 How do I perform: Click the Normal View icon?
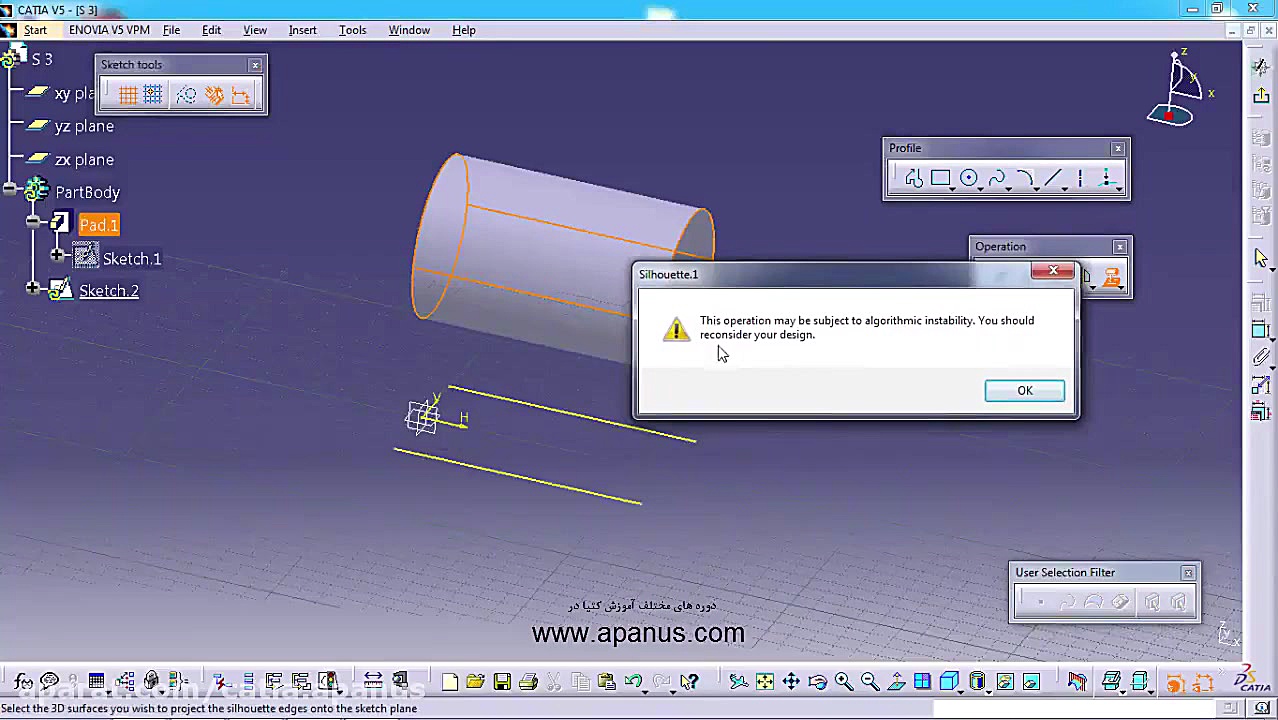[896, 682]
